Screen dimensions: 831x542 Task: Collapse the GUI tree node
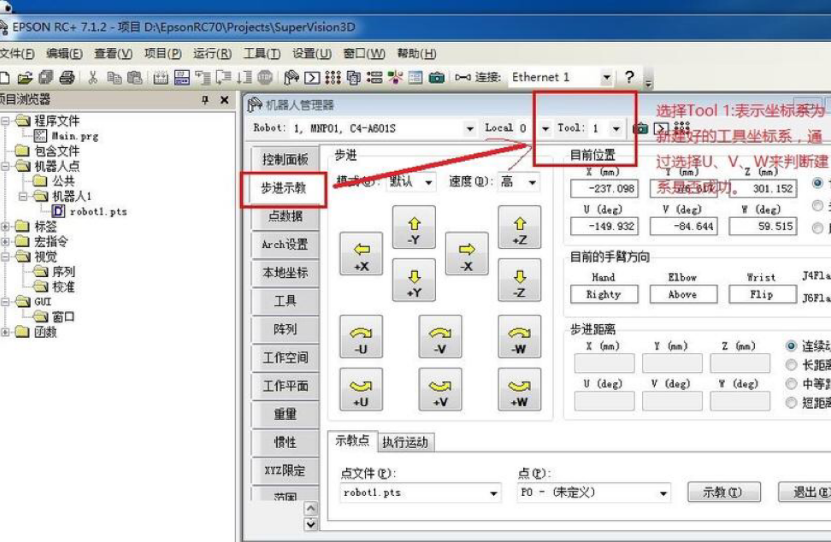(x=5, y=302)
